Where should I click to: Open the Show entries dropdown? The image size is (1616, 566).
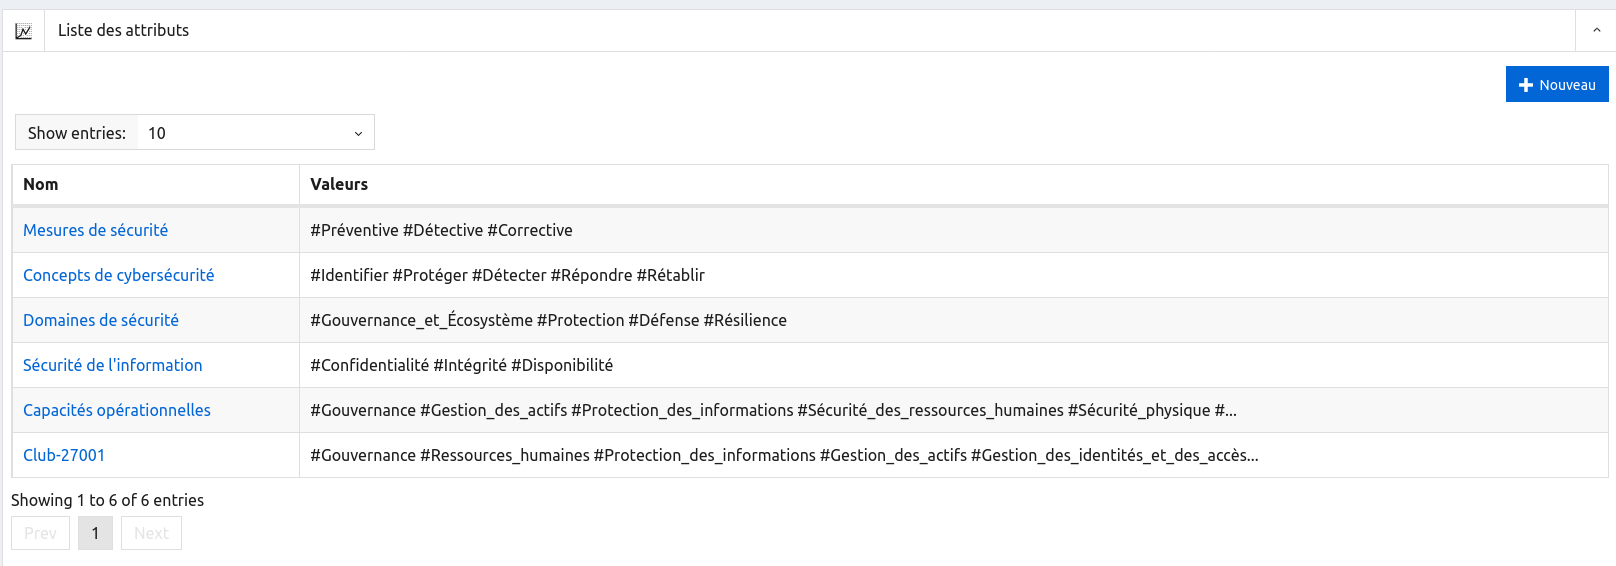[x=255, y=133]
